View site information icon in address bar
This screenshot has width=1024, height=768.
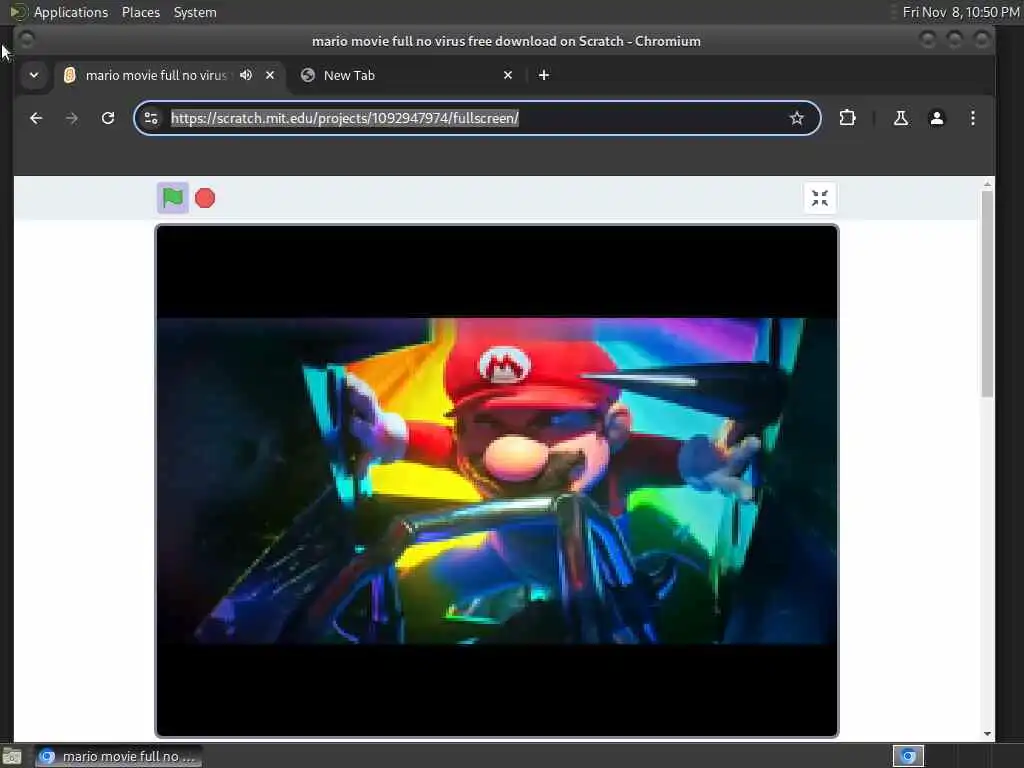(x=152, y=118)
